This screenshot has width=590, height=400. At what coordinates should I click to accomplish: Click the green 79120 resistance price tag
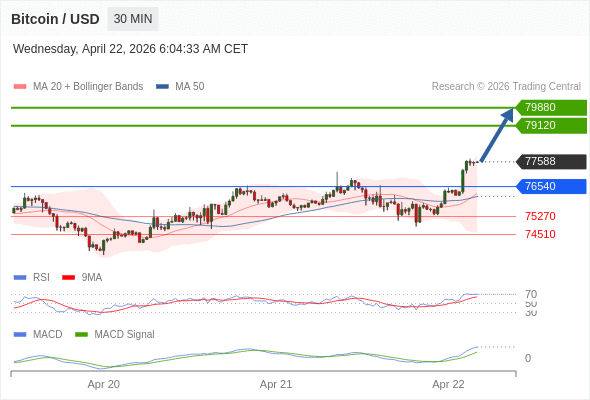click(x=551, y=125)
